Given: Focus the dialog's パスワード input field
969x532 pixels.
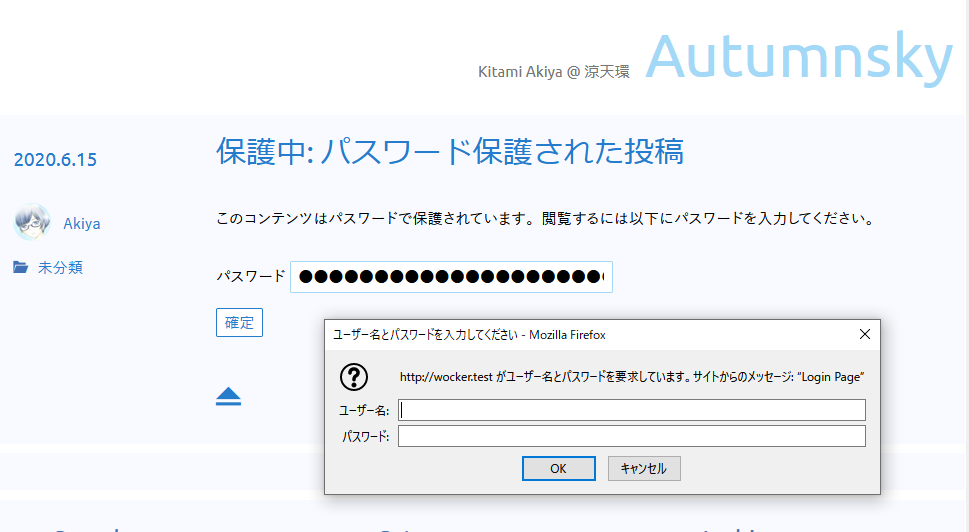Looking at the screenshot, I should 631,436.
